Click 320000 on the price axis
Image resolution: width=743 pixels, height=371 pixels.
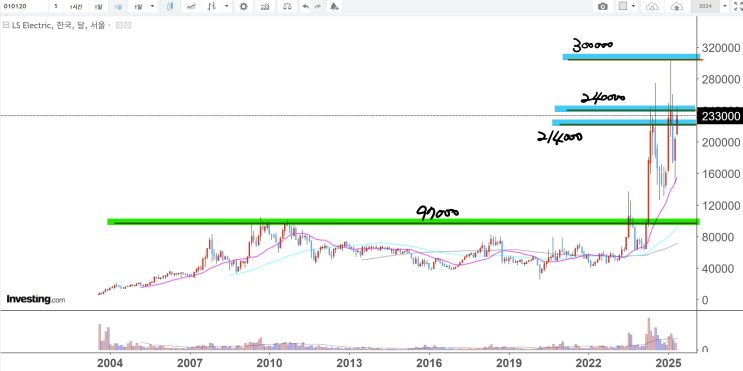click(x=720, y=47)
